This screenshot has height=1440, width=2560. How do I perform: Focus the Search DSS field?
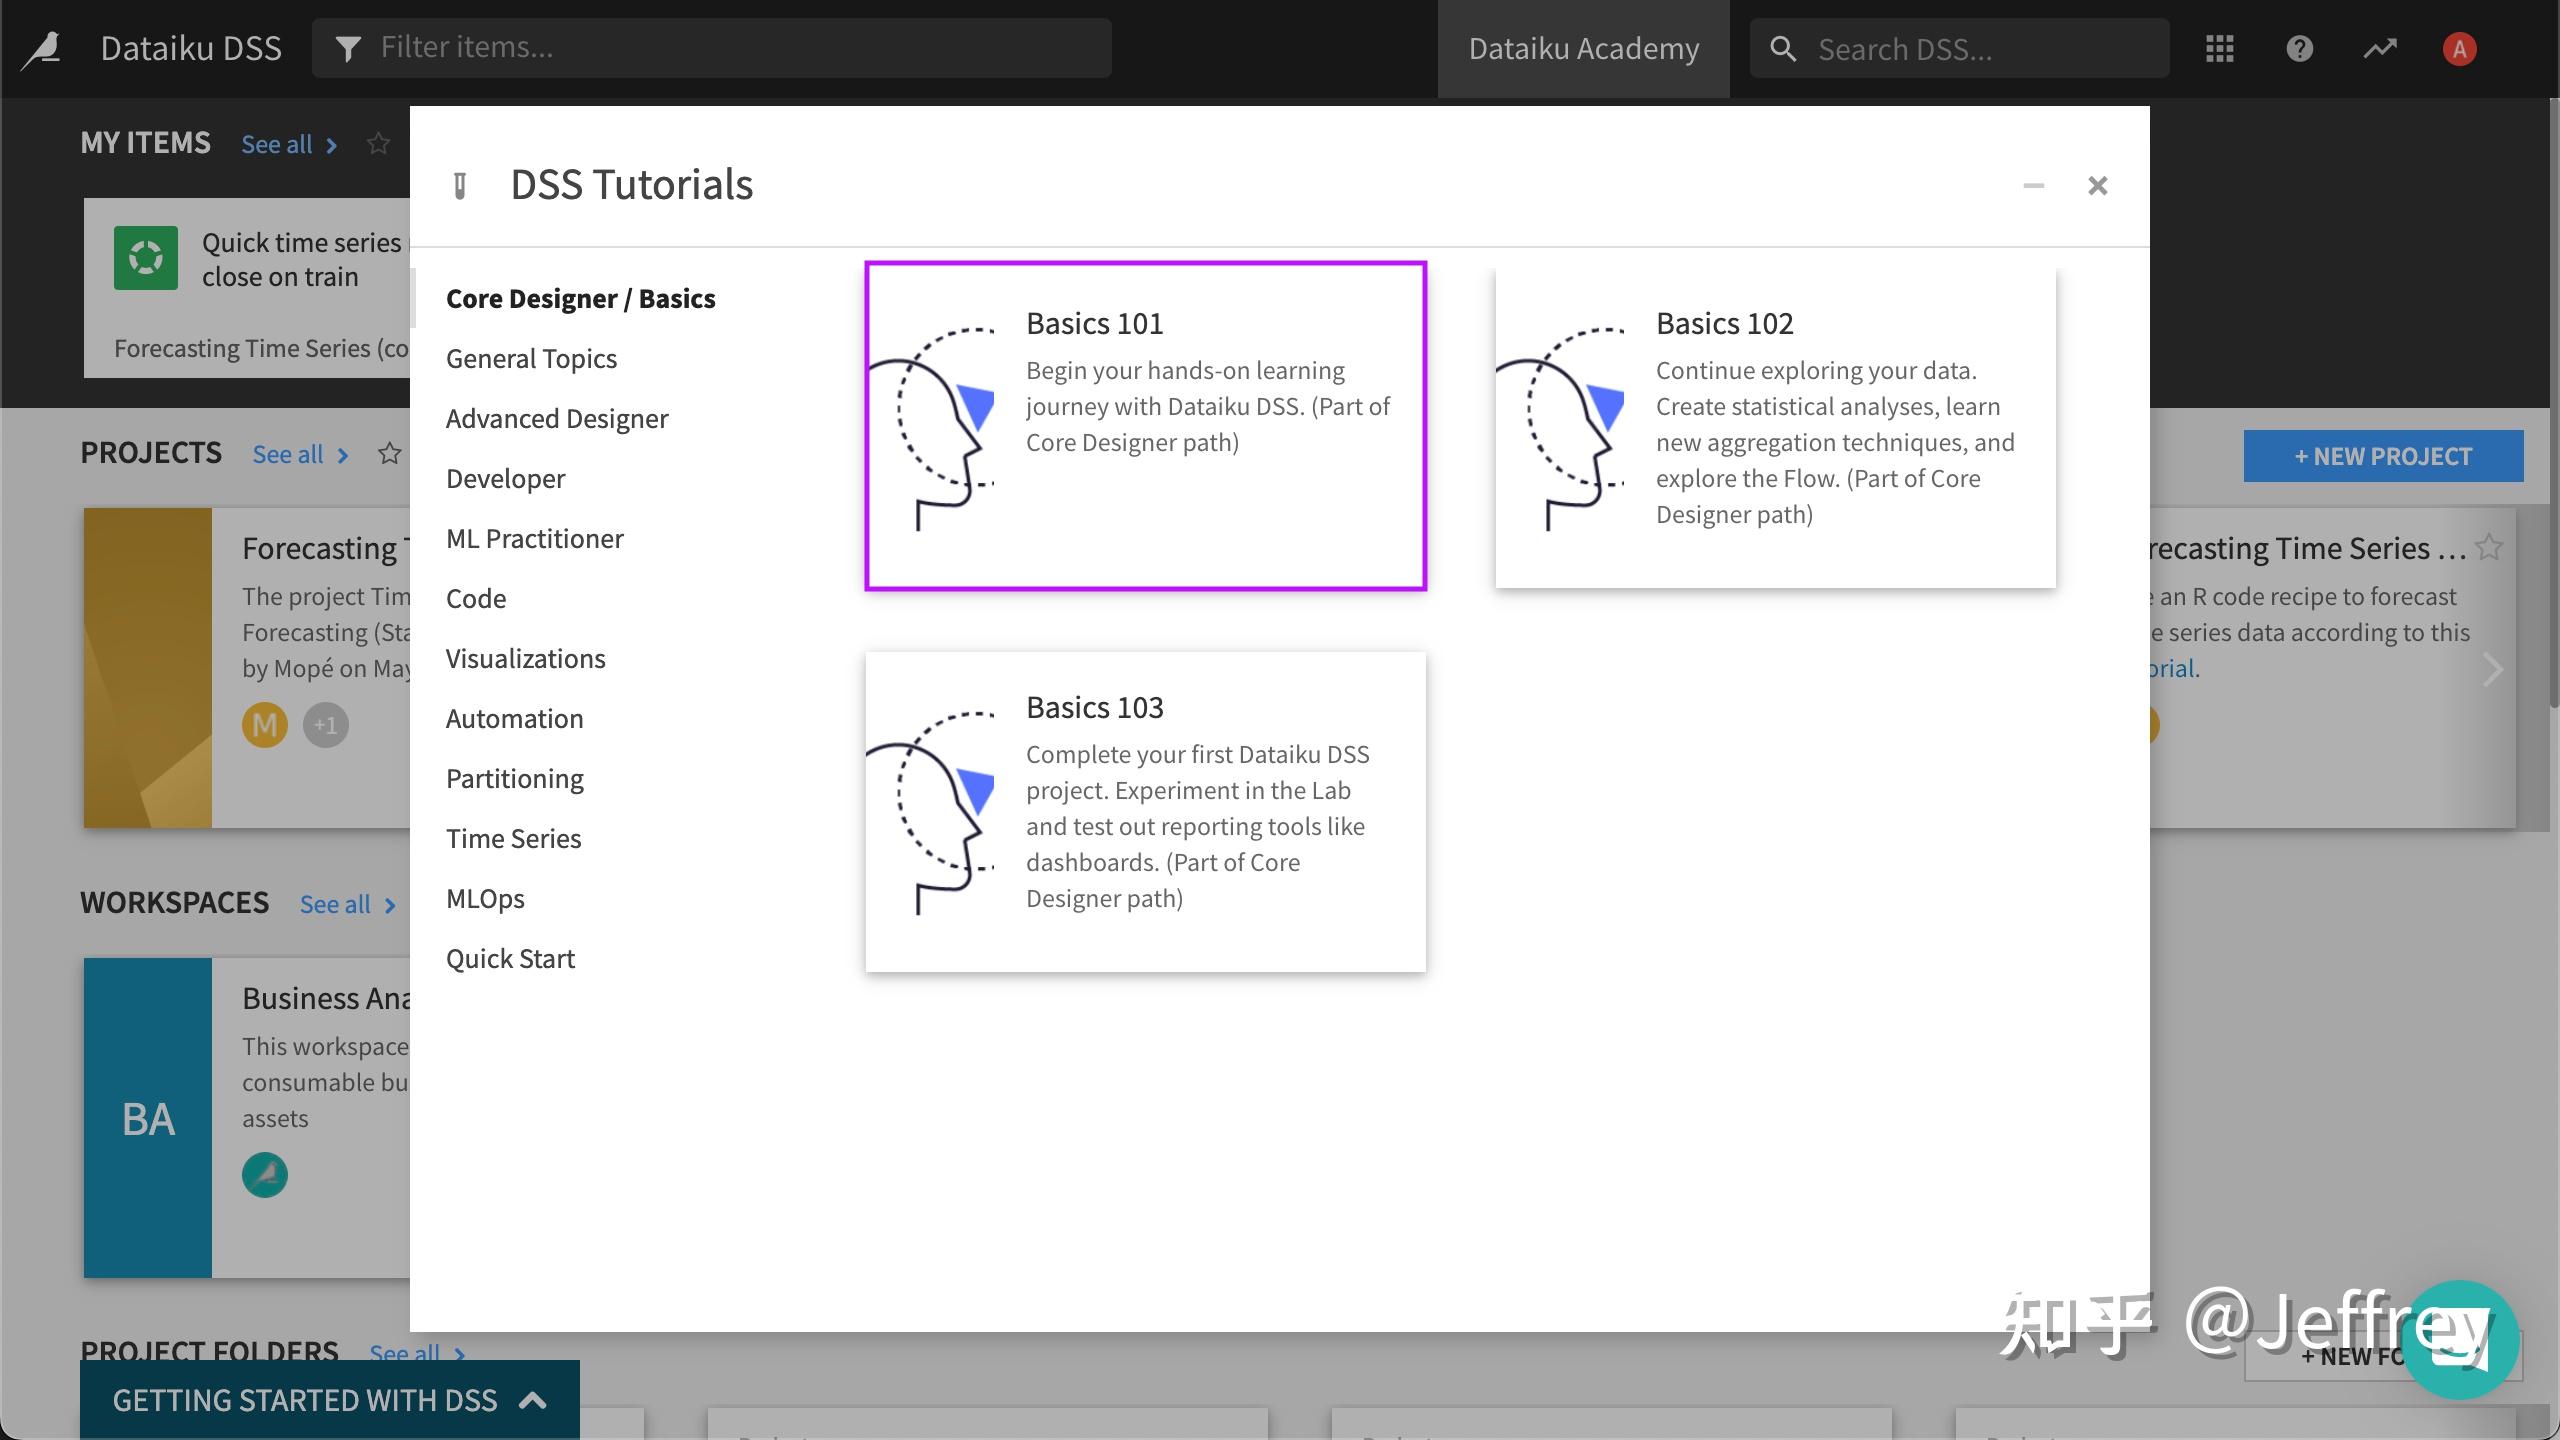[x=1959, y=49]
